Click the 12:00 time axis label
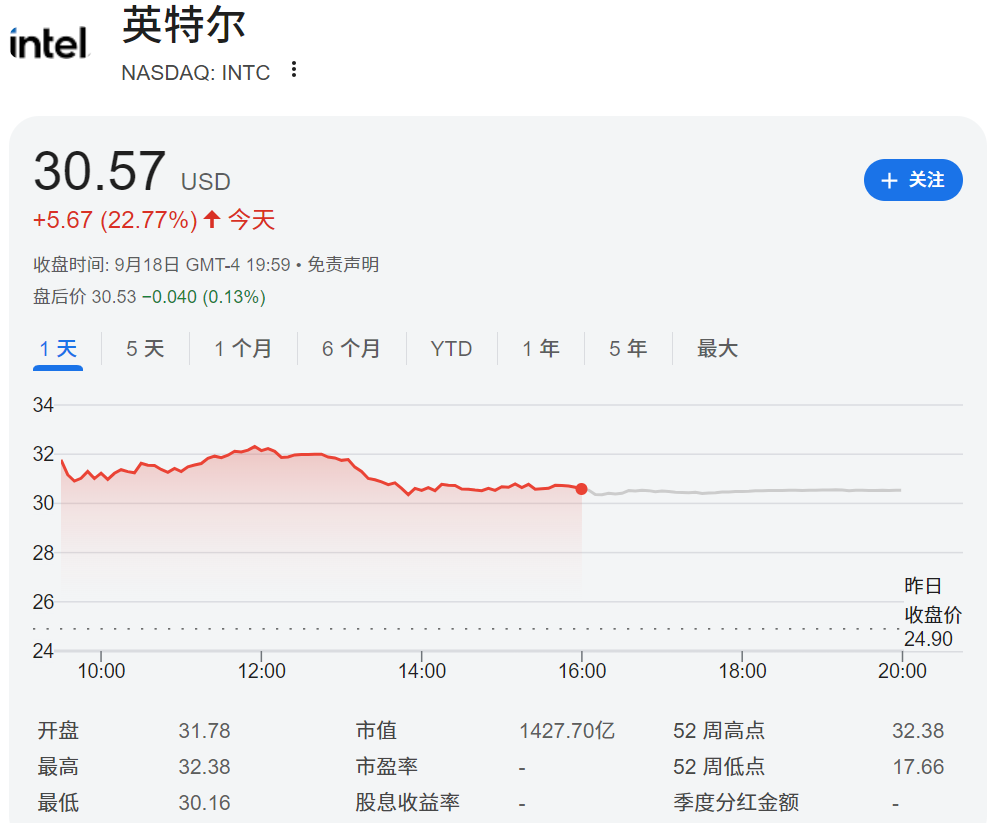 261,671
